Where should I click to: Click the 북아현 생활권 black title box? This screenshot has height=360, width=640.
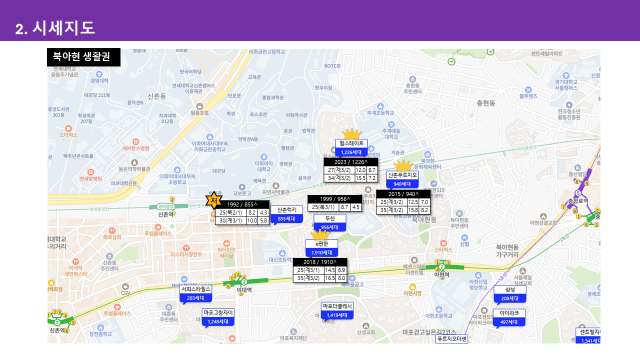(x=84, y=57)
